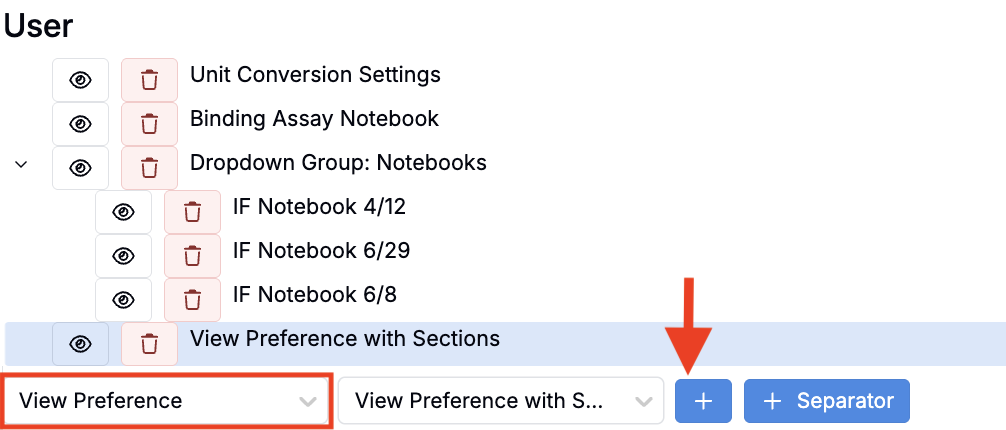Viewport: 1006px width, 430px height.
Task: Toggle visibility of Dropdown Group: Notebooks
Action: click(x=80, y=168)
